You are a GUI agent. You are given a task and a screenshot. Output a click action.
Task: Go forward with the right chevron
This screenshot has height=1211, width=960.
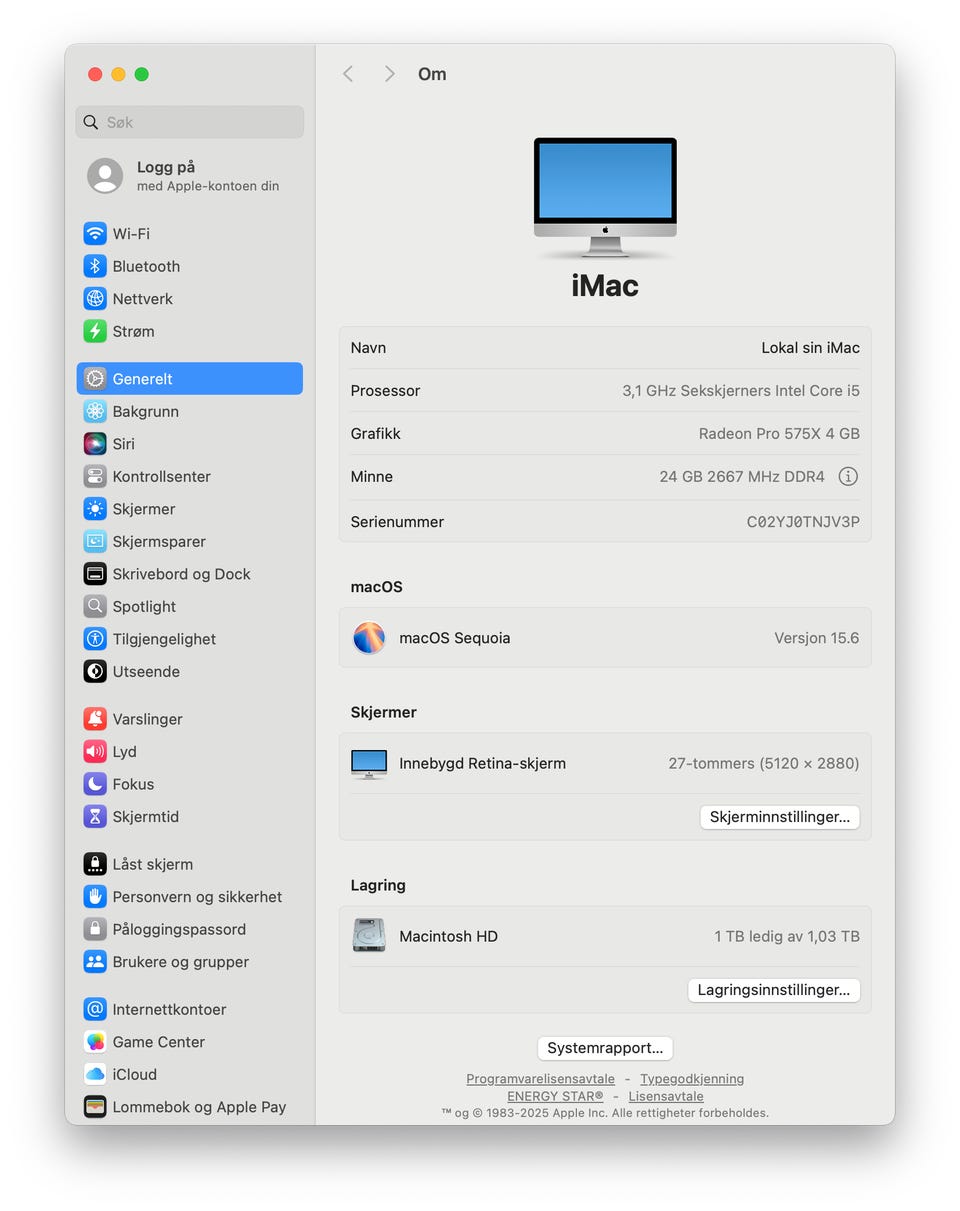point(389,74)
